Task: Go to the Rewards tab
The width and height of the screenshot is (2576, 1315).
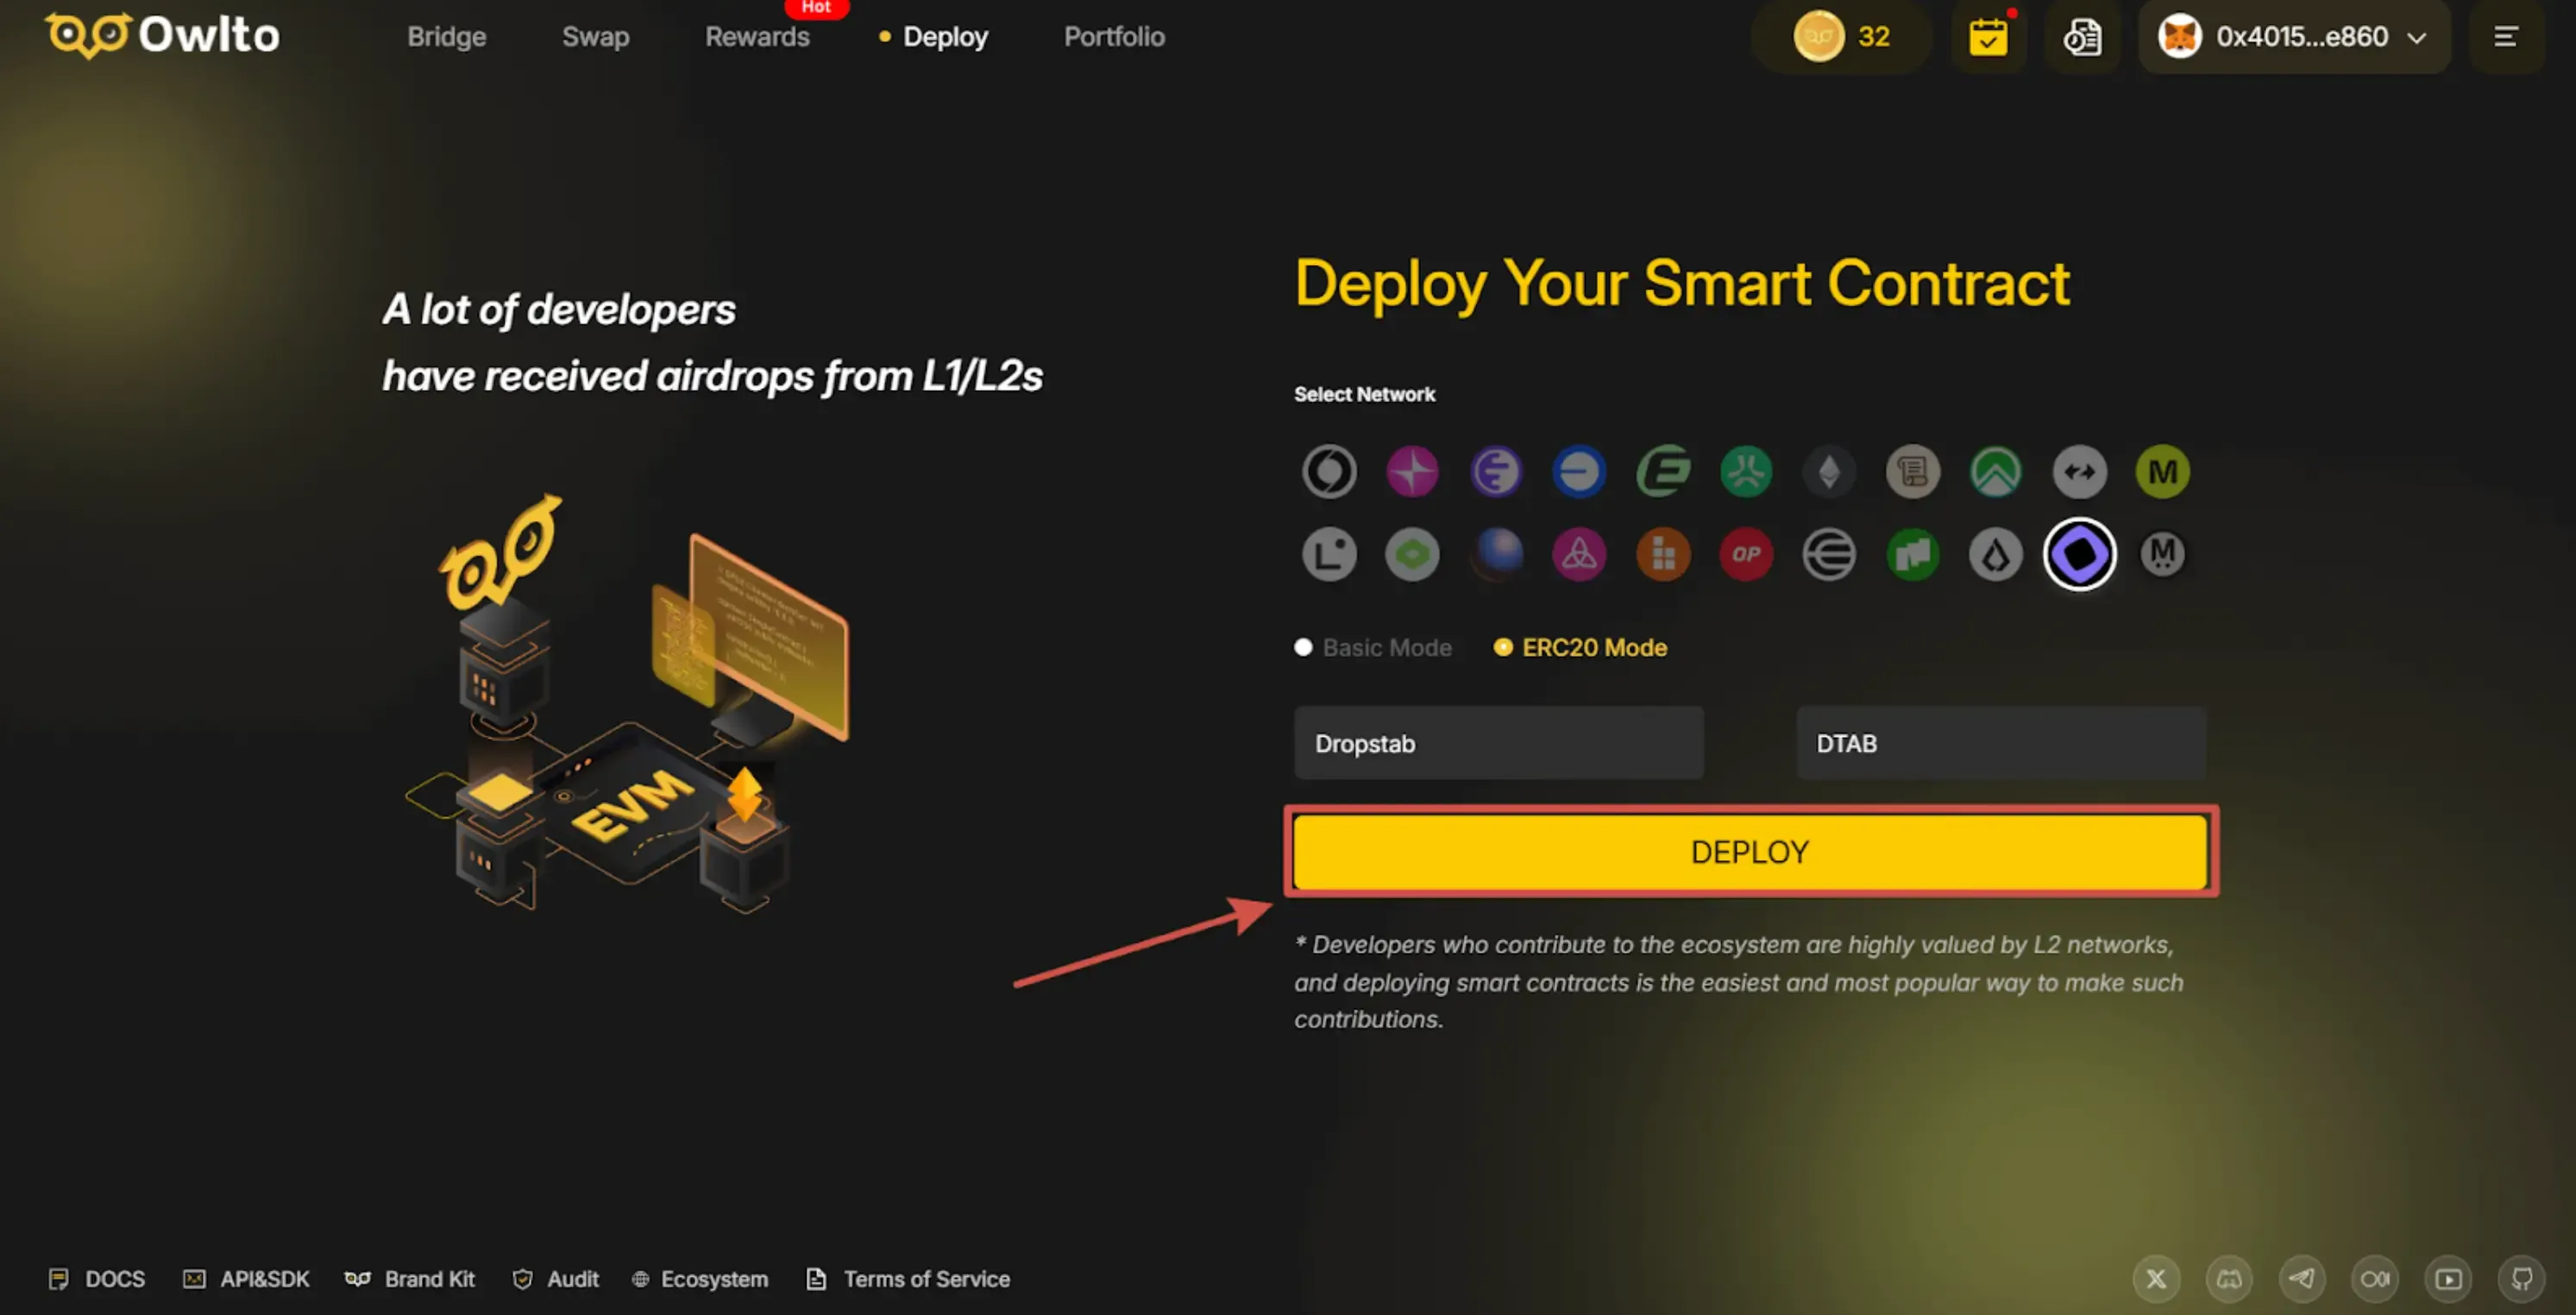Action: coord(757,37)
